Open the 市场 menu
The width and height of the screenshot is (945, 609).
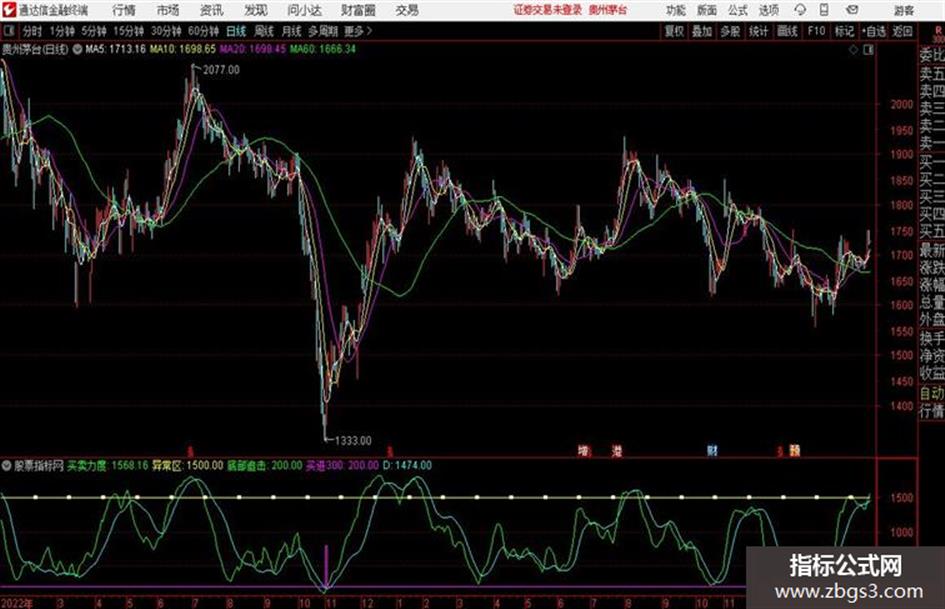168,10
